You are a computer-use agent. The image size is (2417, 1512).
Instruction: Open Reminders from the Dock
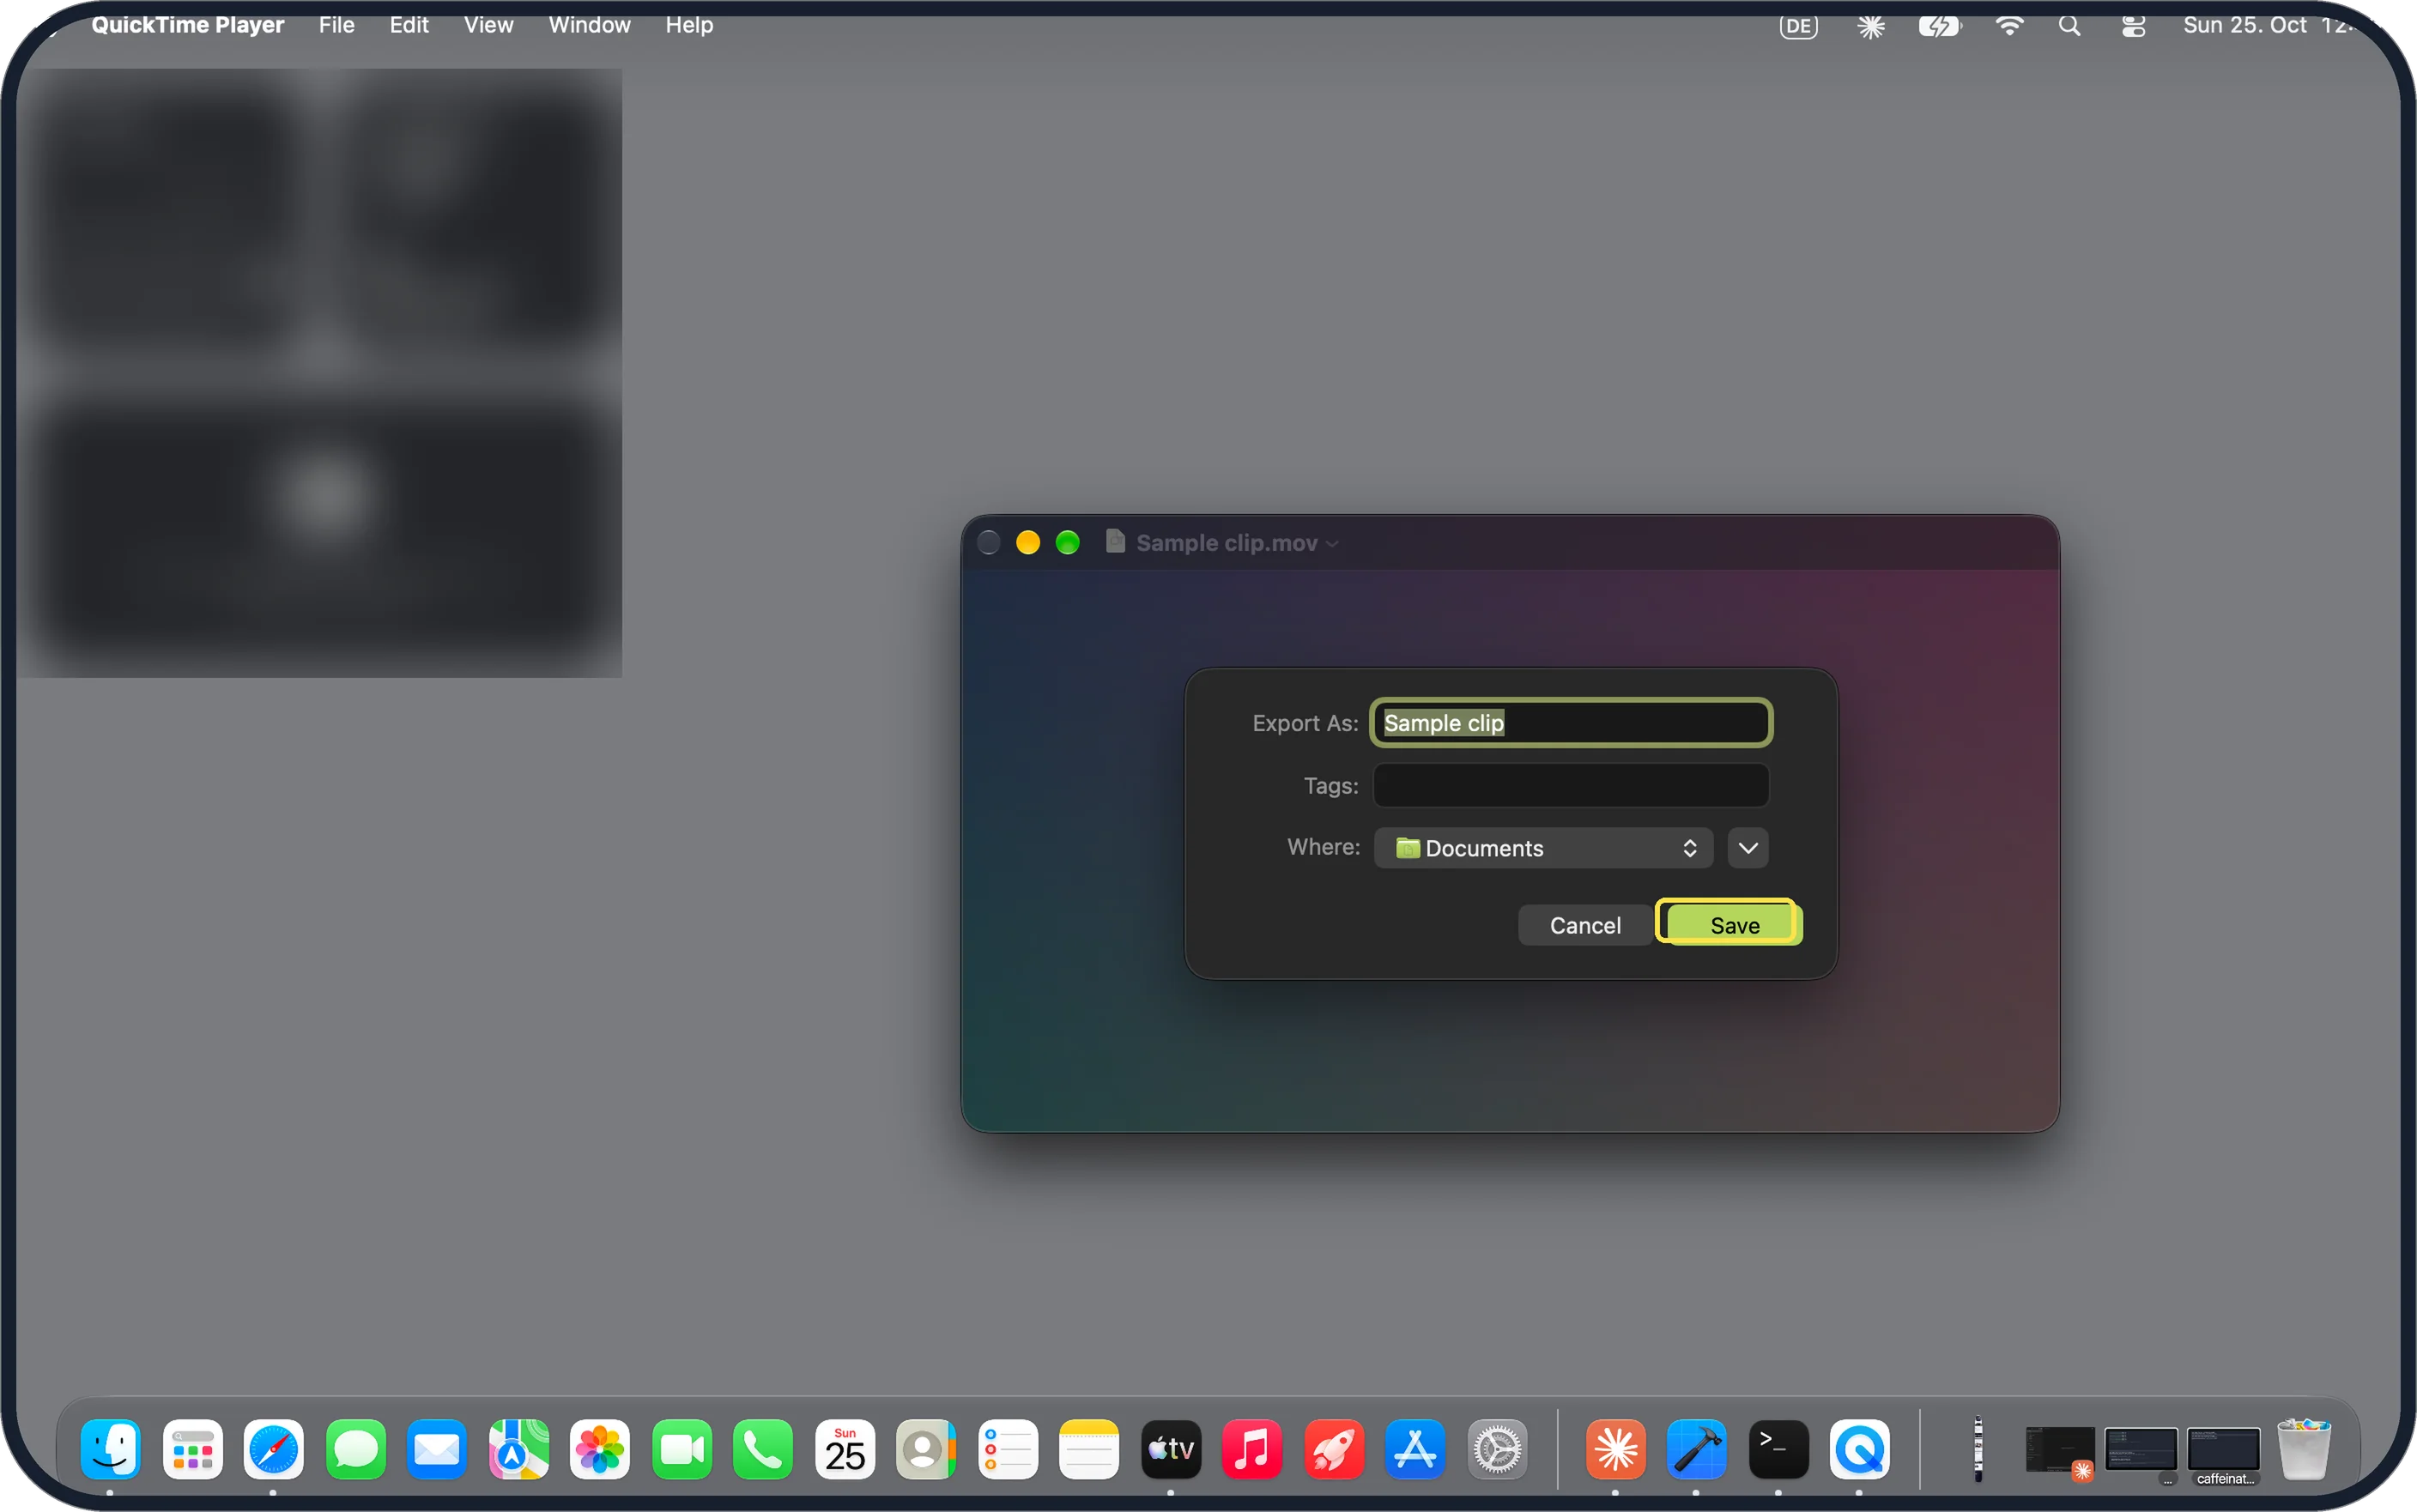1007,1449
